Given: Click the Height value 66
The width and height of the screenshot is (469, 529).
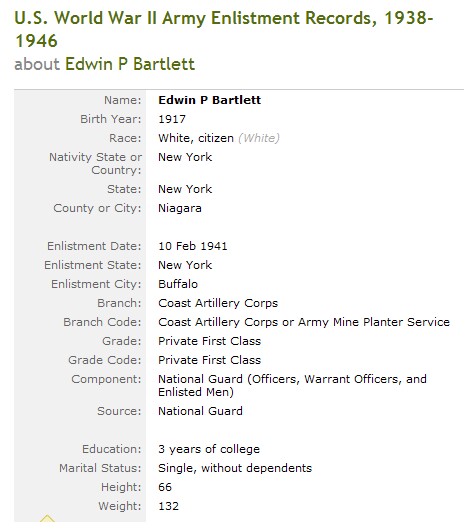Looking at the screenshot, I should click(x=165, y=487).
